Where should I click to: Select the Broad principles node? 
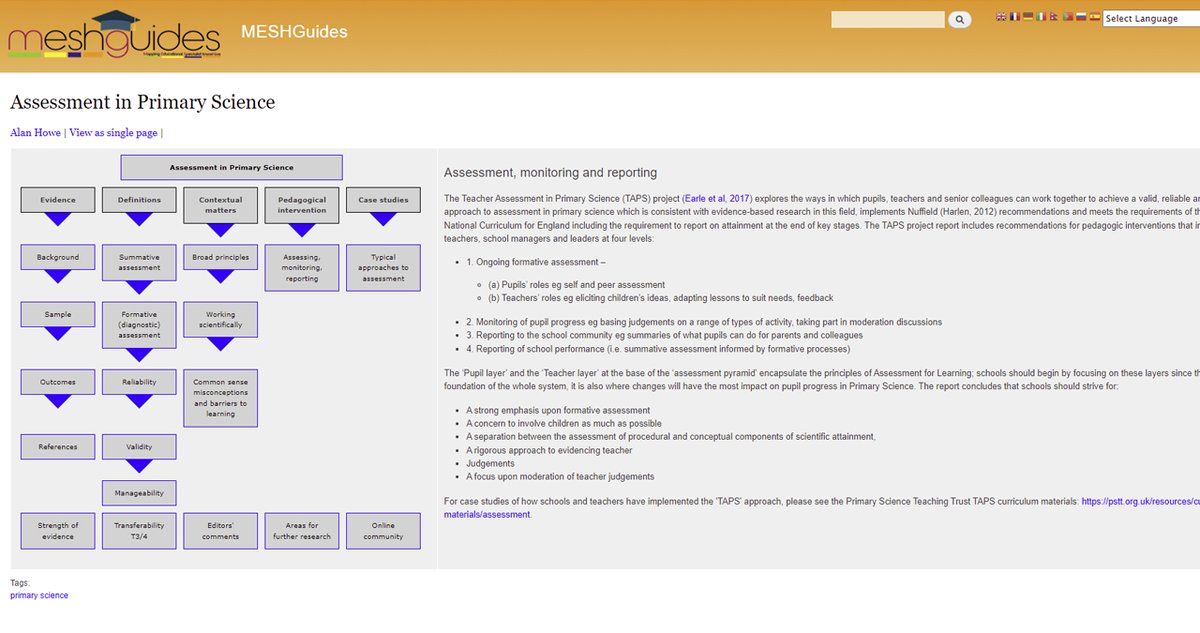point(220,257)
